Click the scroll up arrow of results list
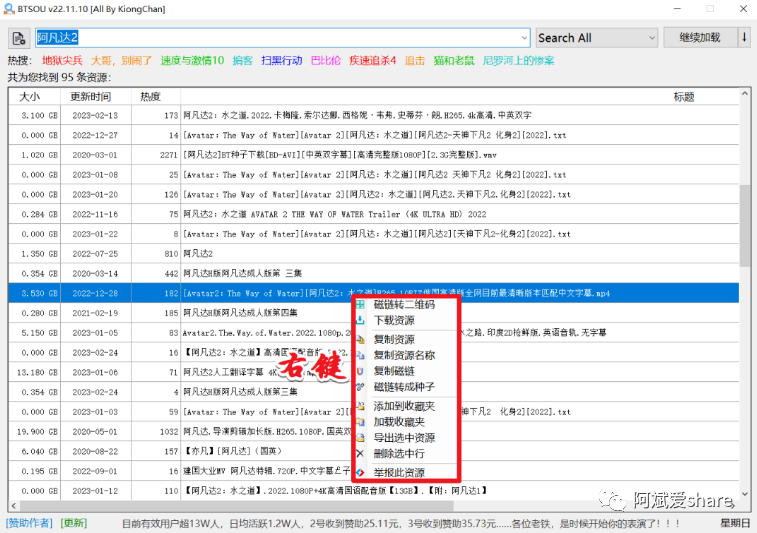757x533 pixels. 745,94
